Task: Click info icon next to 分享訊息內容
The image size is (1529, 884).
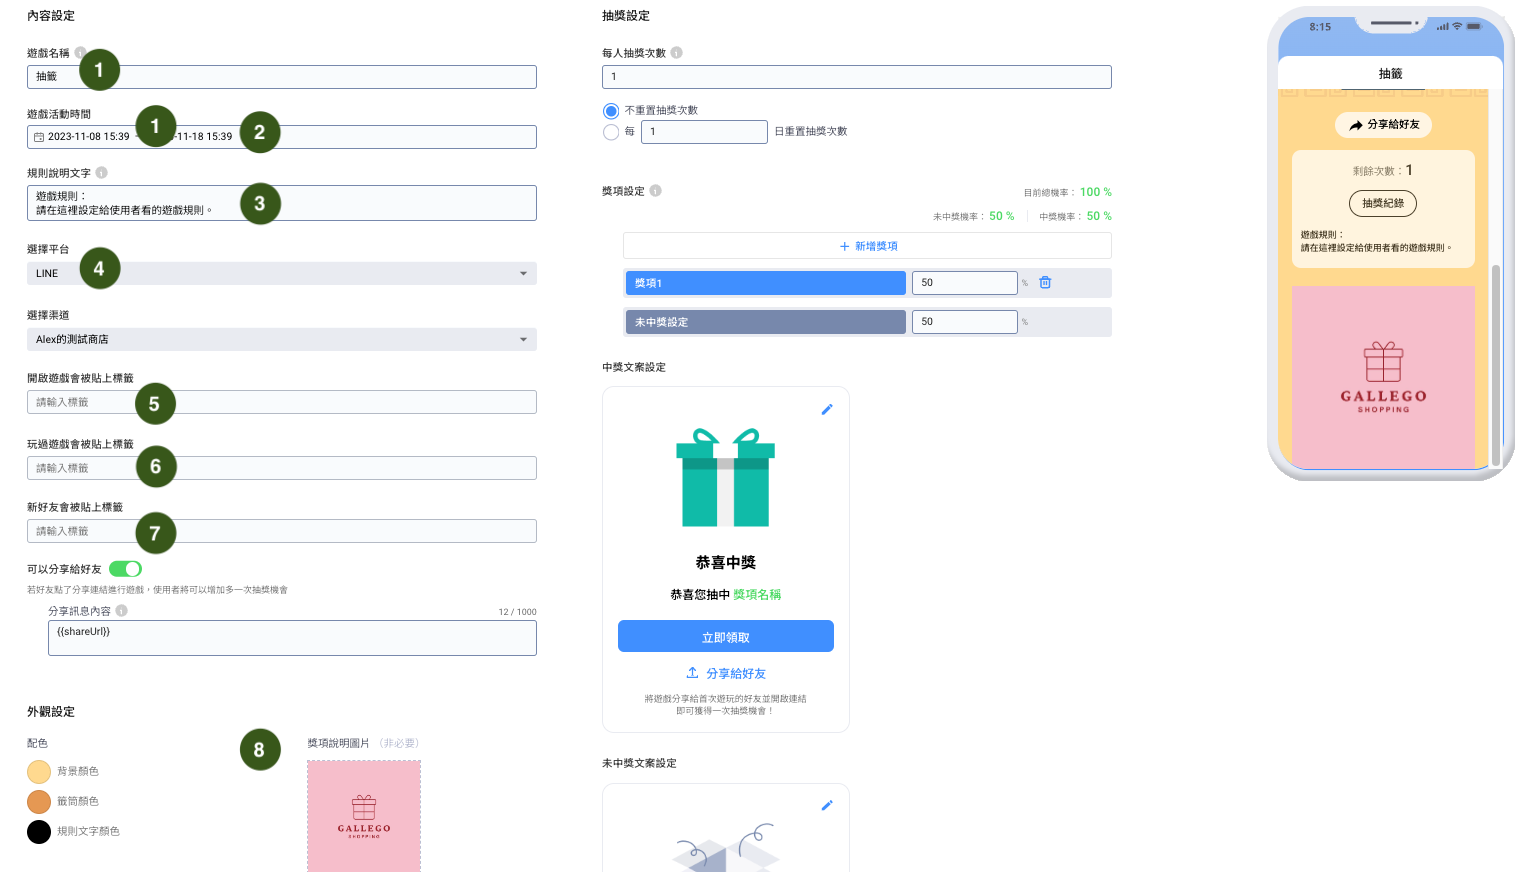Action: 121,611
